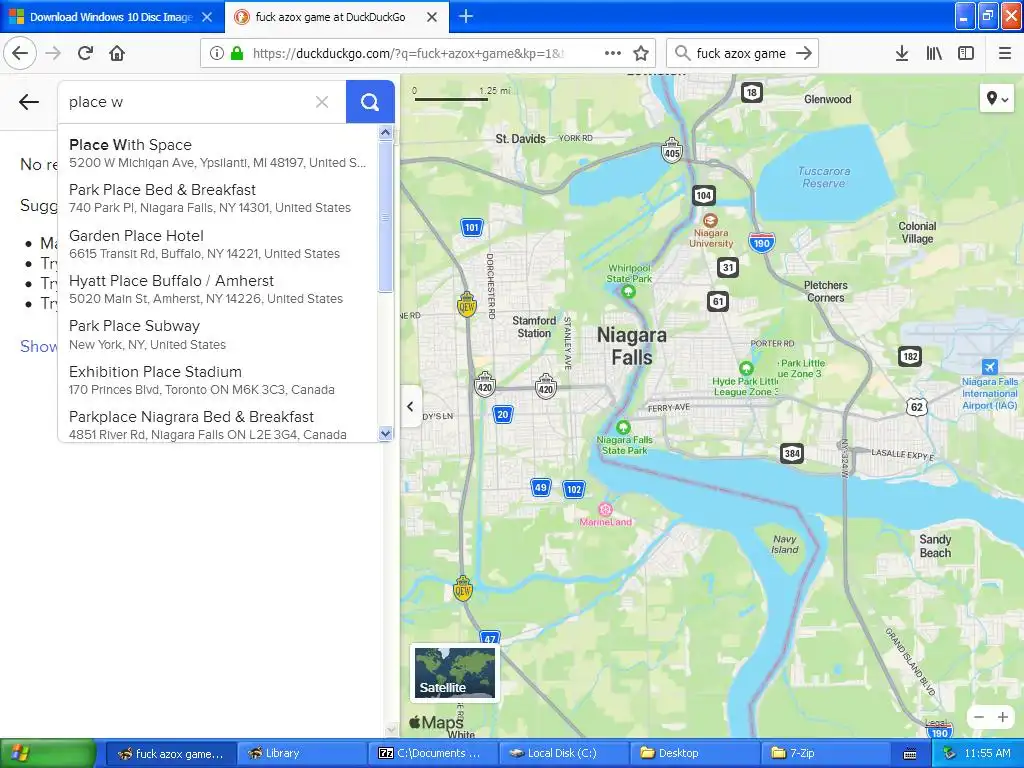The width and height of the screenshot is (1024, 768).
Task: Clear the map search text
Action: [322, 102]
